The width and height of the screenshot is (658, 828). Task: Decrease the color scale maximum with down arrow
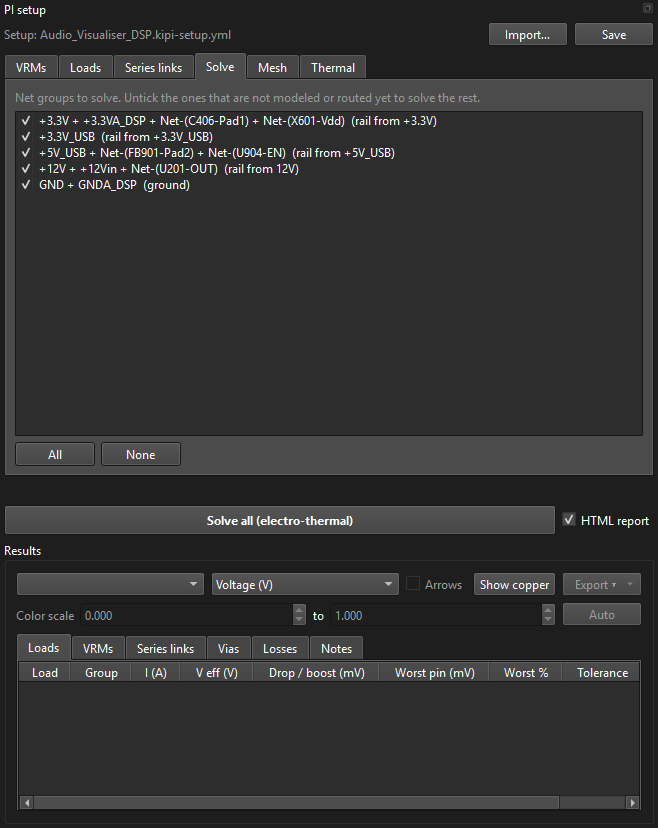click(x=548, y=620)
